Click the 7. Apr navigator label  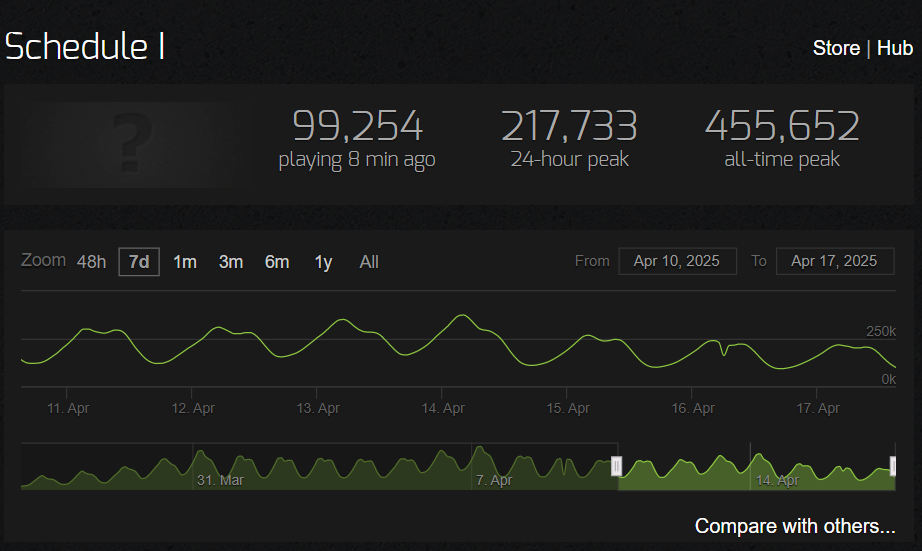coord(494,480)
